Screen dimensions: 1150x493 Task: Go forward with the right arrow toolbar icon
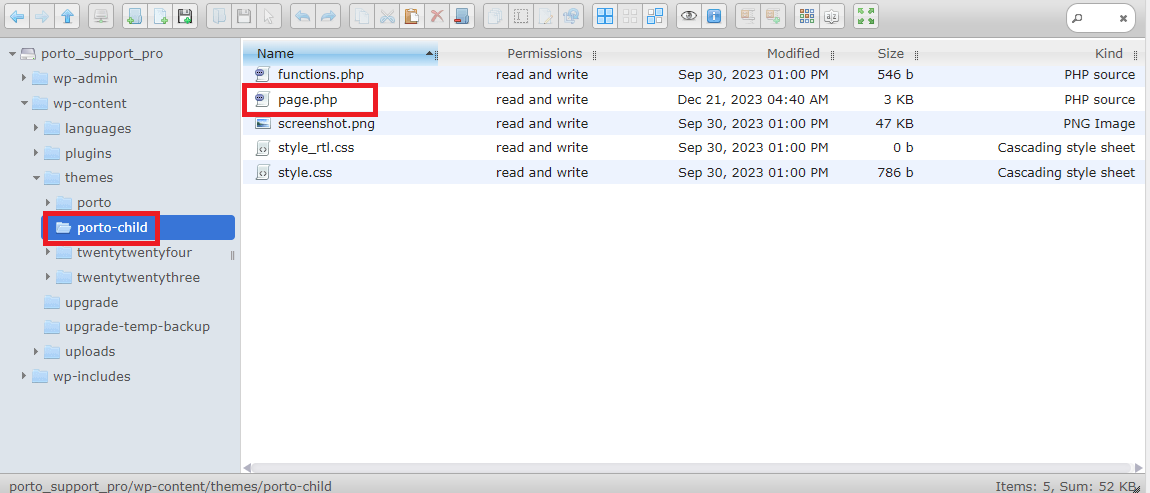coord(43,16)
